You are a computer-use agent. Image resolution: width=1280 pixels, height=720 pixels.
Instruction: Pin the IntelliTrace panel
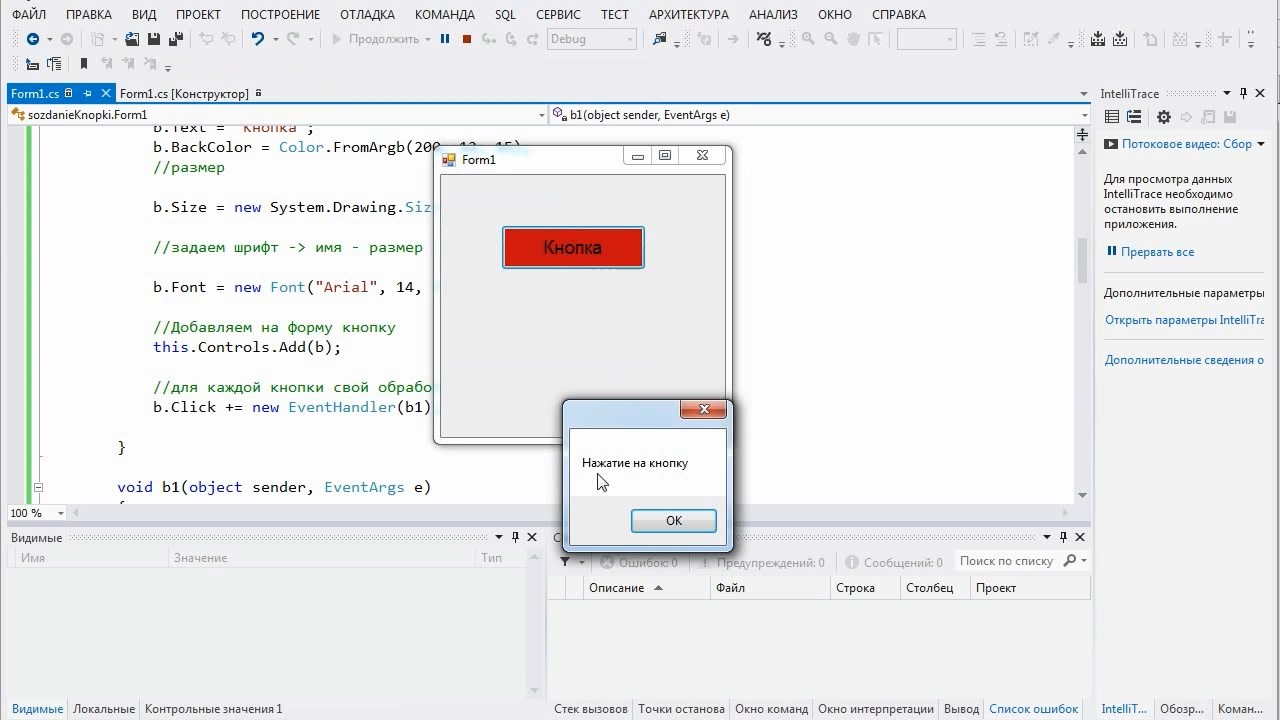click(x=1243, y=93)
